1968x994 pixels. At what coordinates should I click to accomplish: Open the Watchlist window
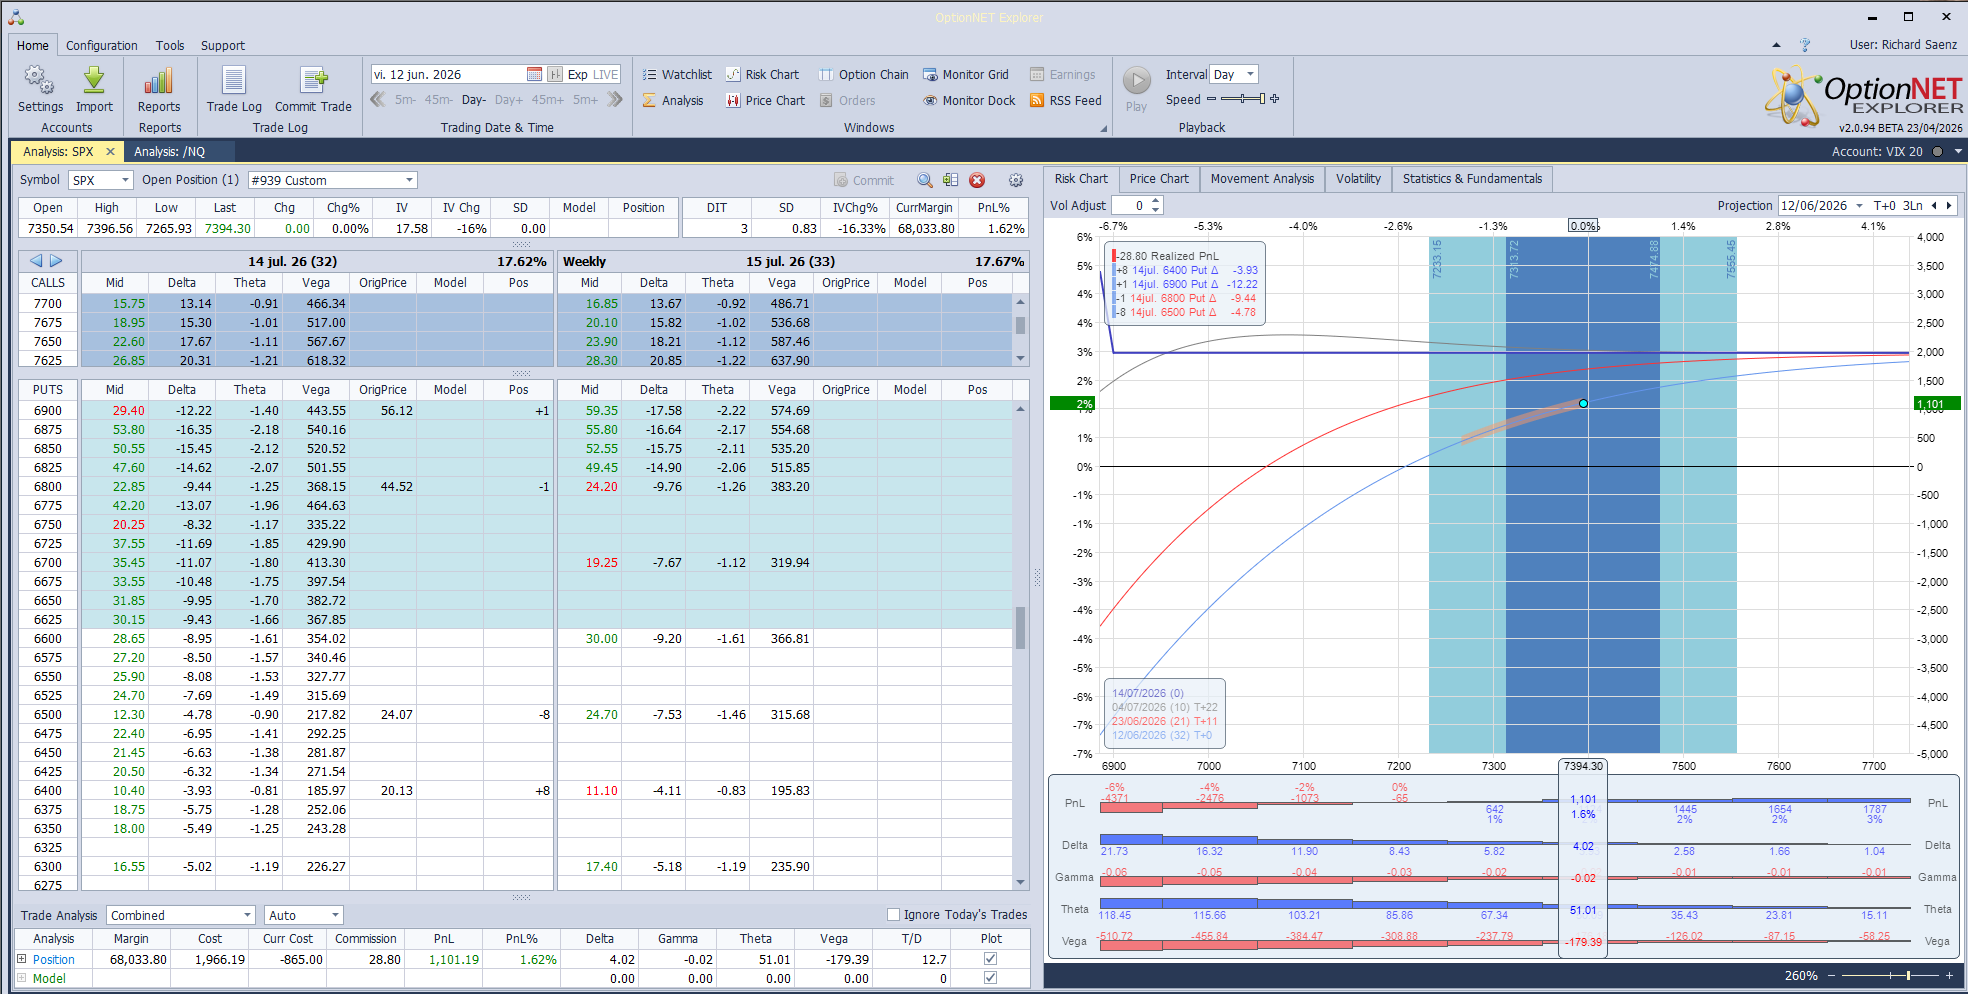(x=677, y=74)
